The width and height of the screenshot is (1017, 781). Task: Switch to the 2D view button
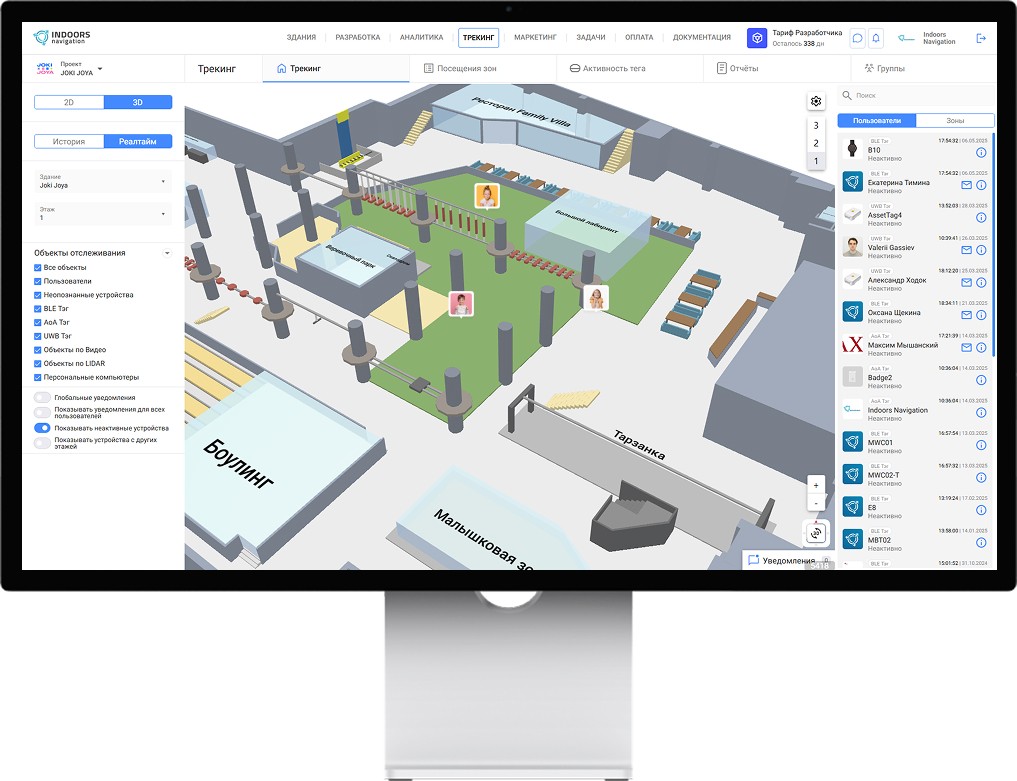click(68, 102)
